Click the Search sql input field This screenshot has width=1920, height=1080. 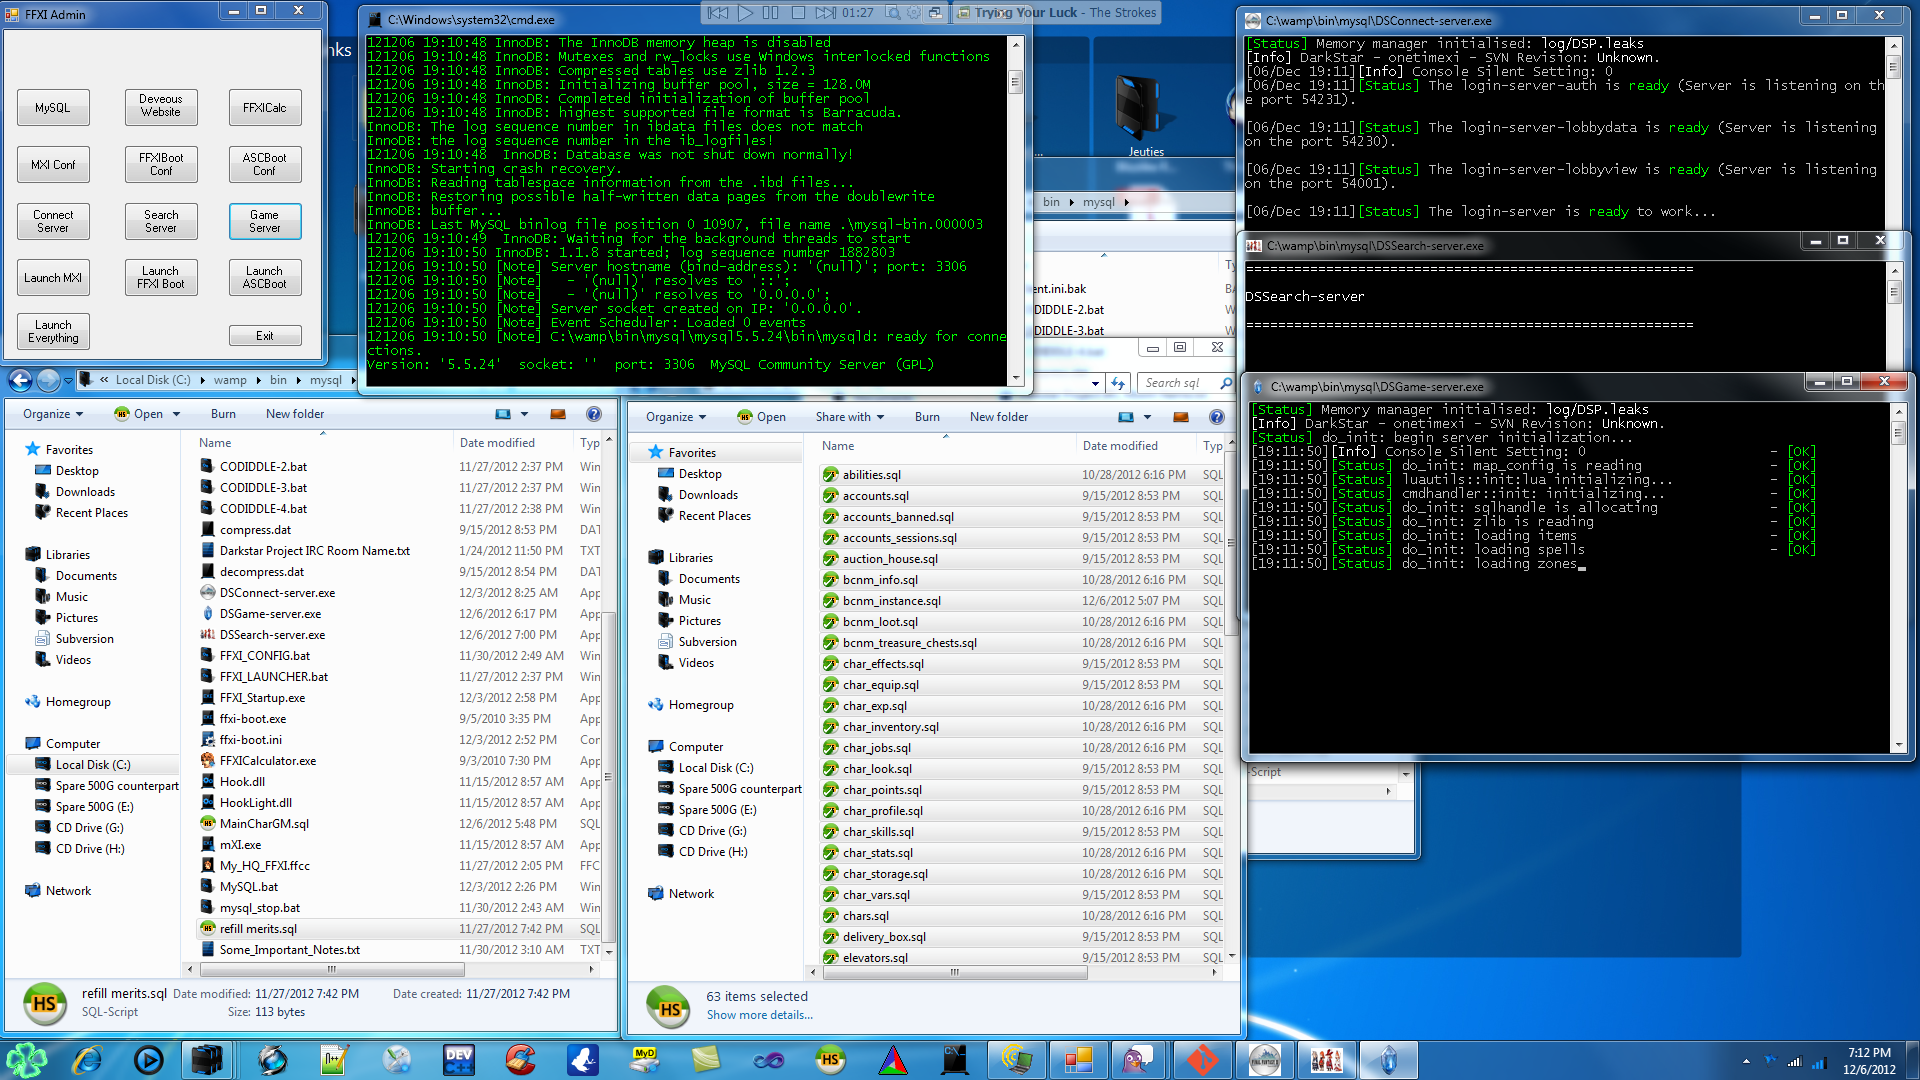[x=1175, y=383]
